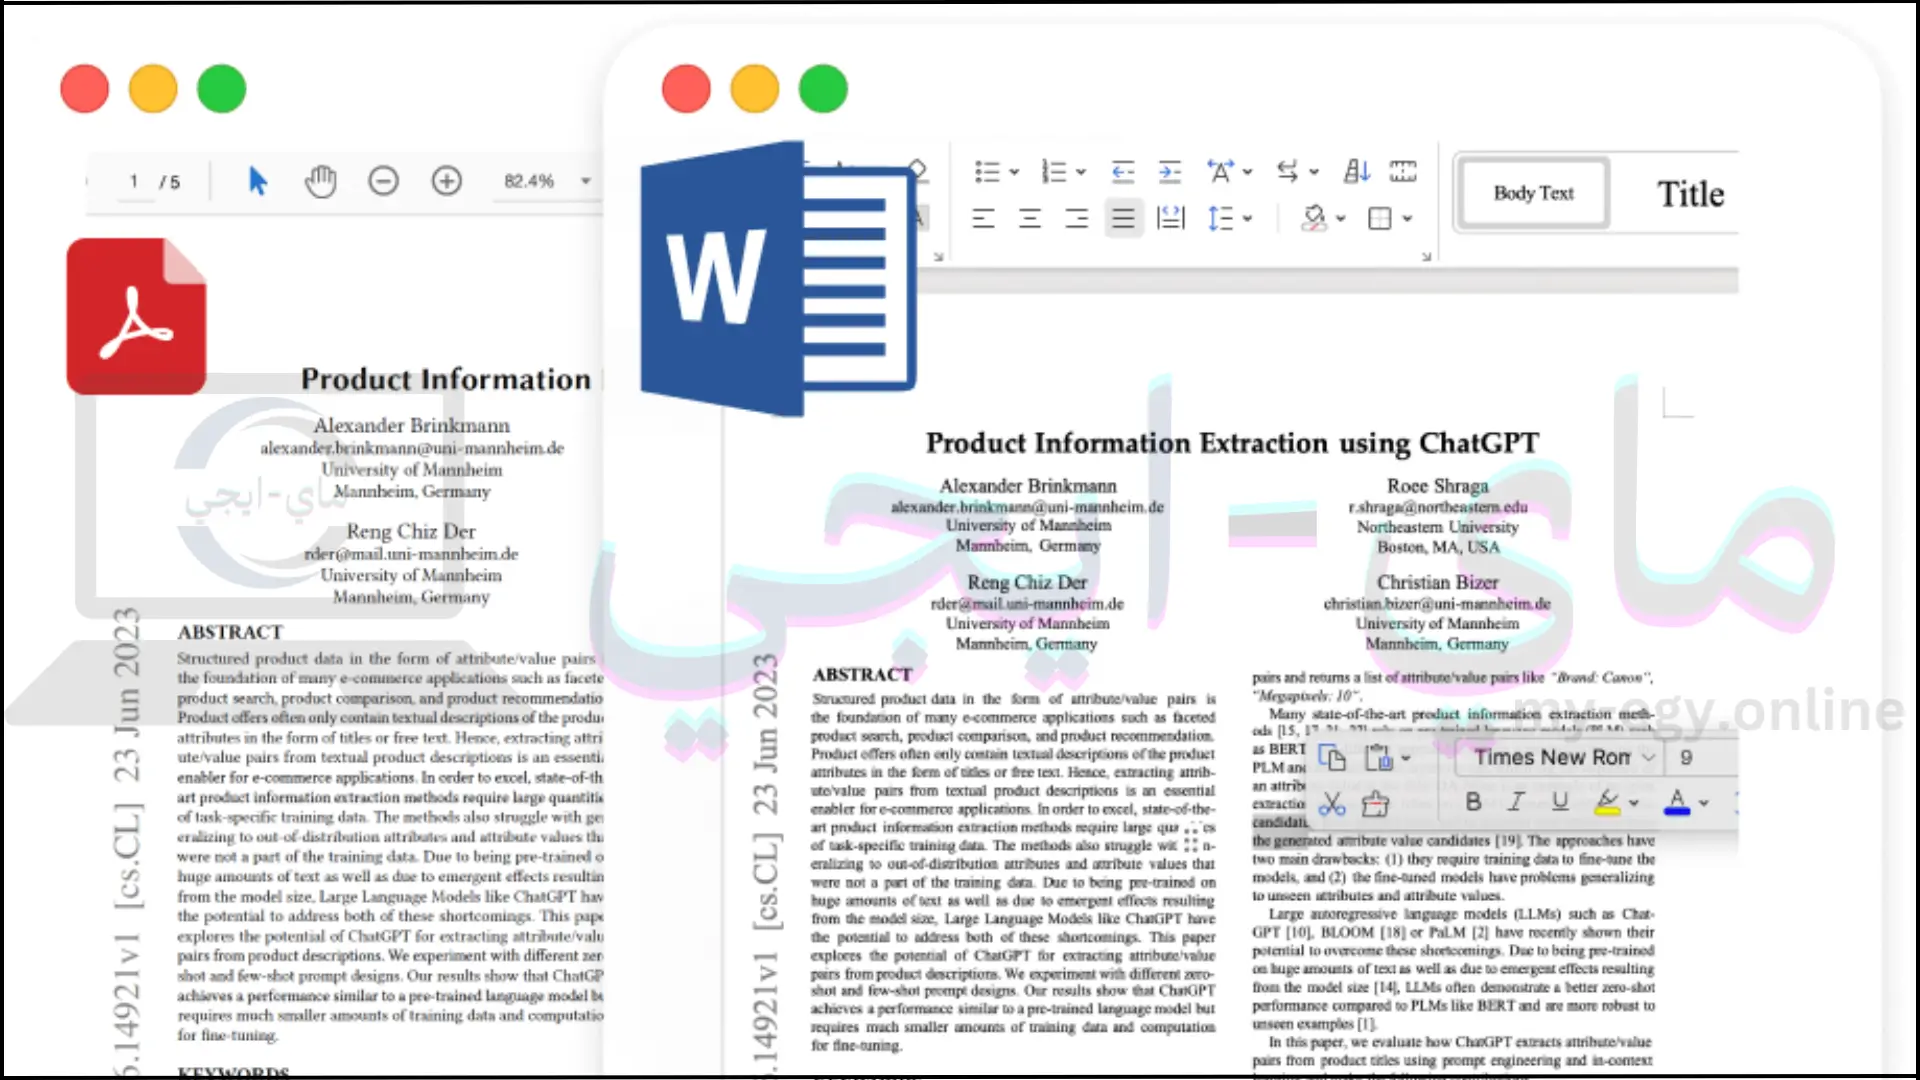Click rder@mail.uni-mannheim.de in PDF viewer
The width and height of the screenshot is (1920, 1080).
point(411,554)
